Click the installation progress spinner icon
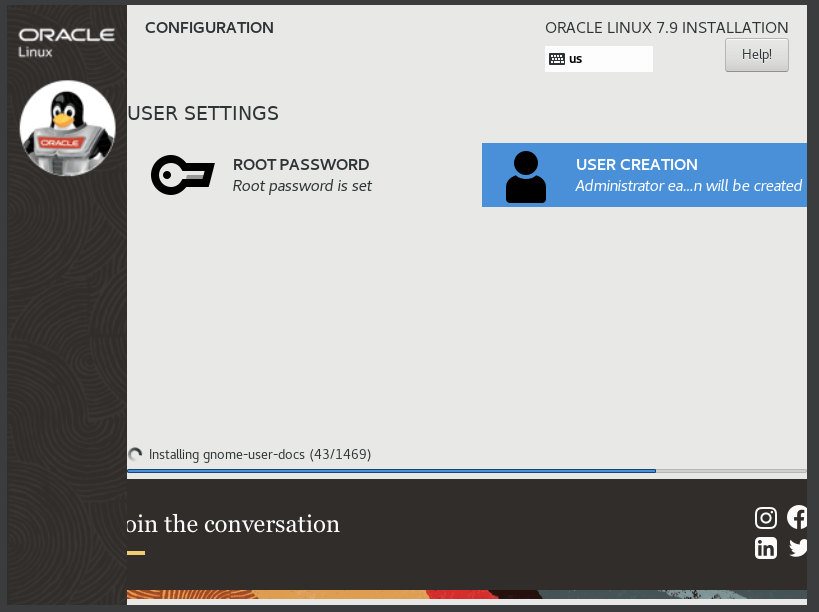This screenshot has width=819, height=612. tap(135, 454)
